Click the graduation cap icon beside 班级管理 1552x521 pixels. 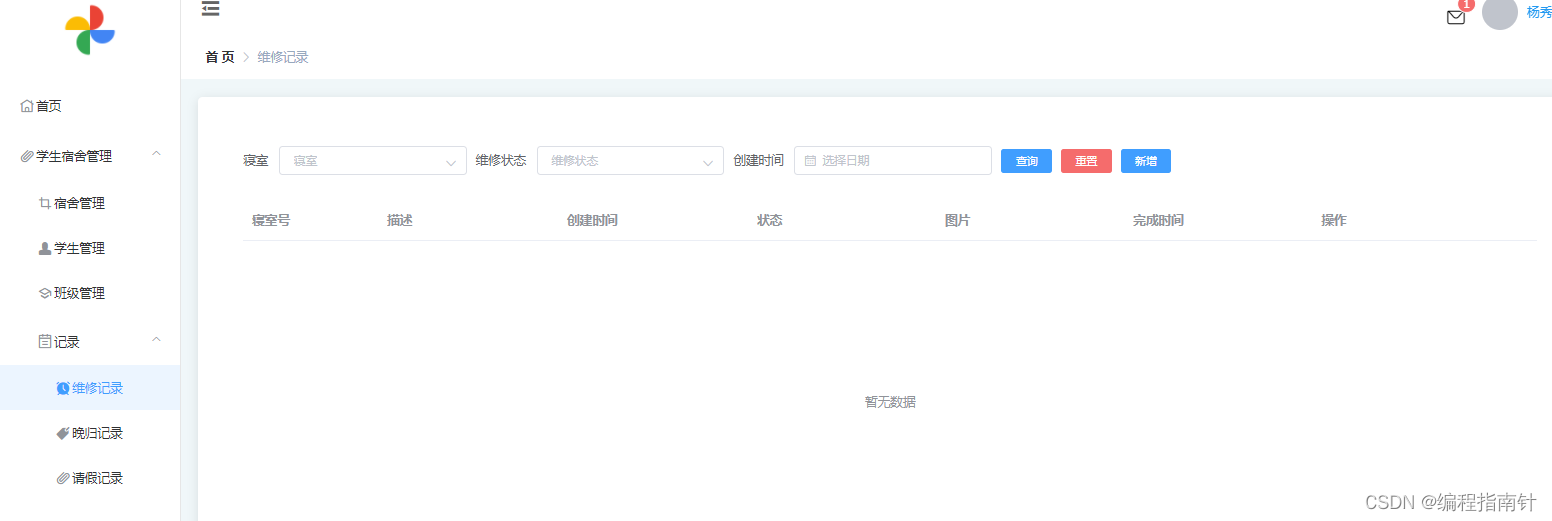(x=44, y=293)
